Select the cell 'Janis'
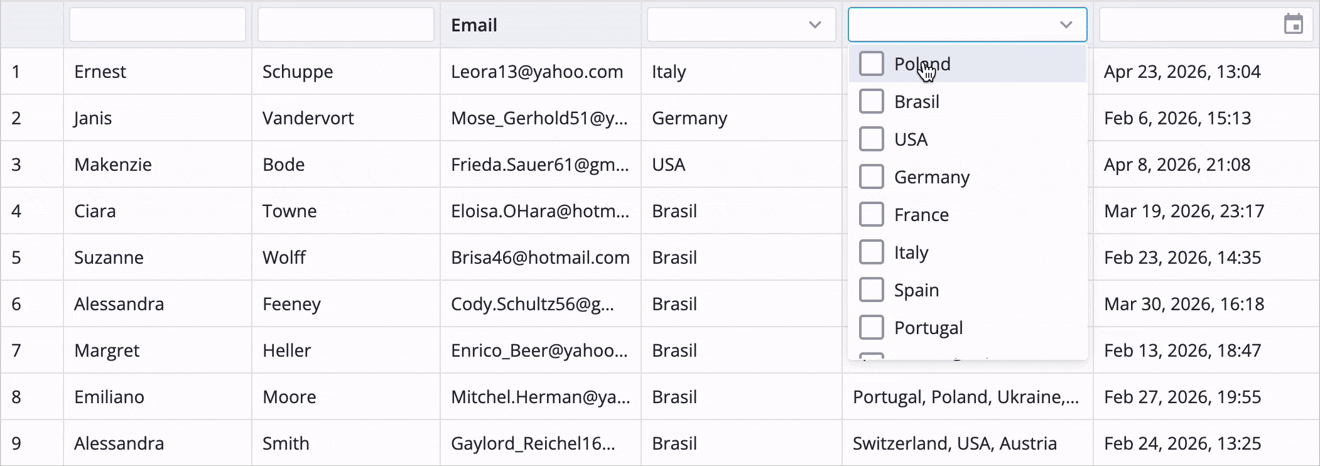The image size is (1320, 466). [157, 118]
